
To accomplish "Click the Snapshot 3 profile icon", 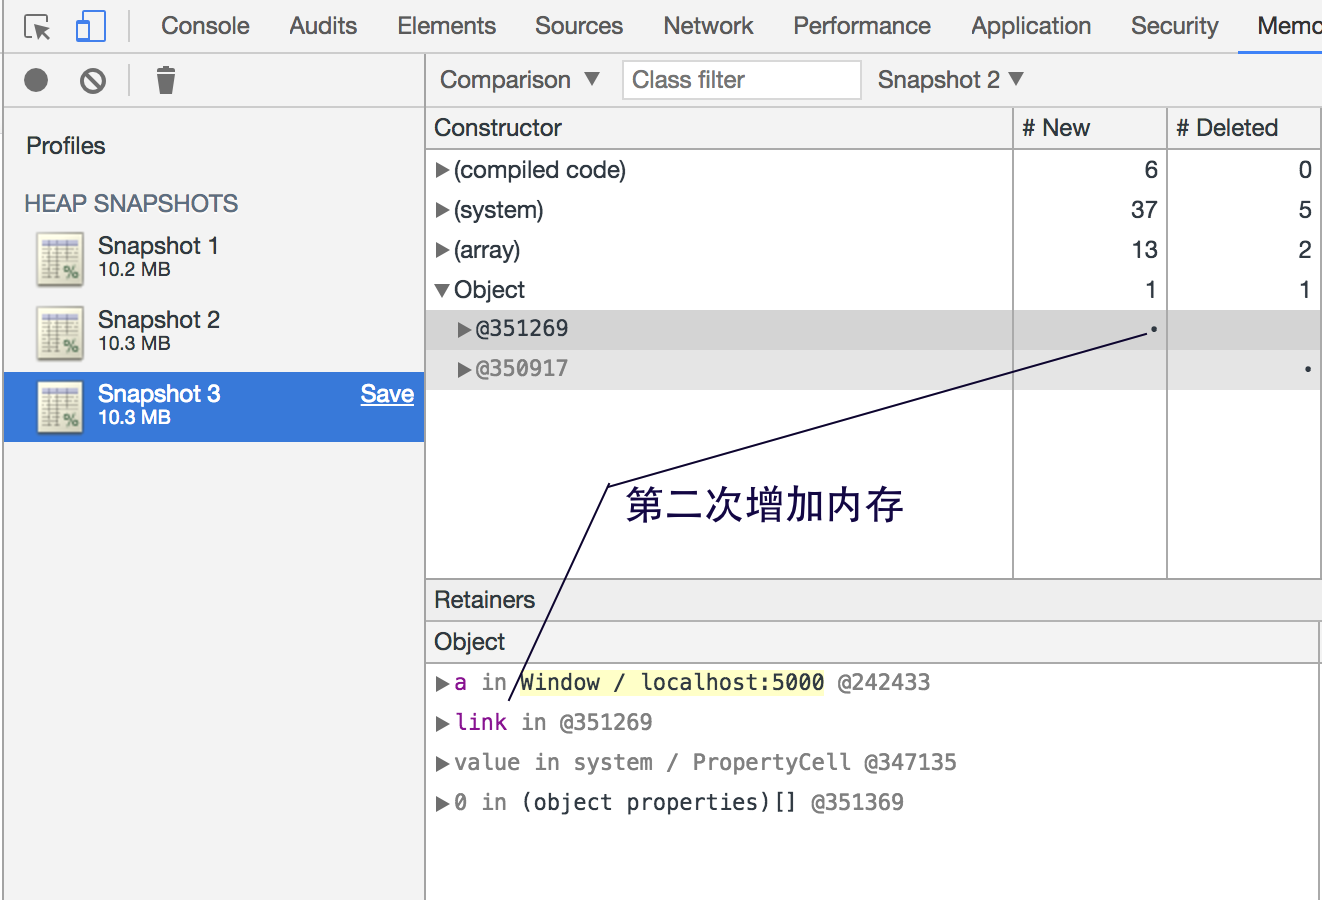I will [60, 407].
